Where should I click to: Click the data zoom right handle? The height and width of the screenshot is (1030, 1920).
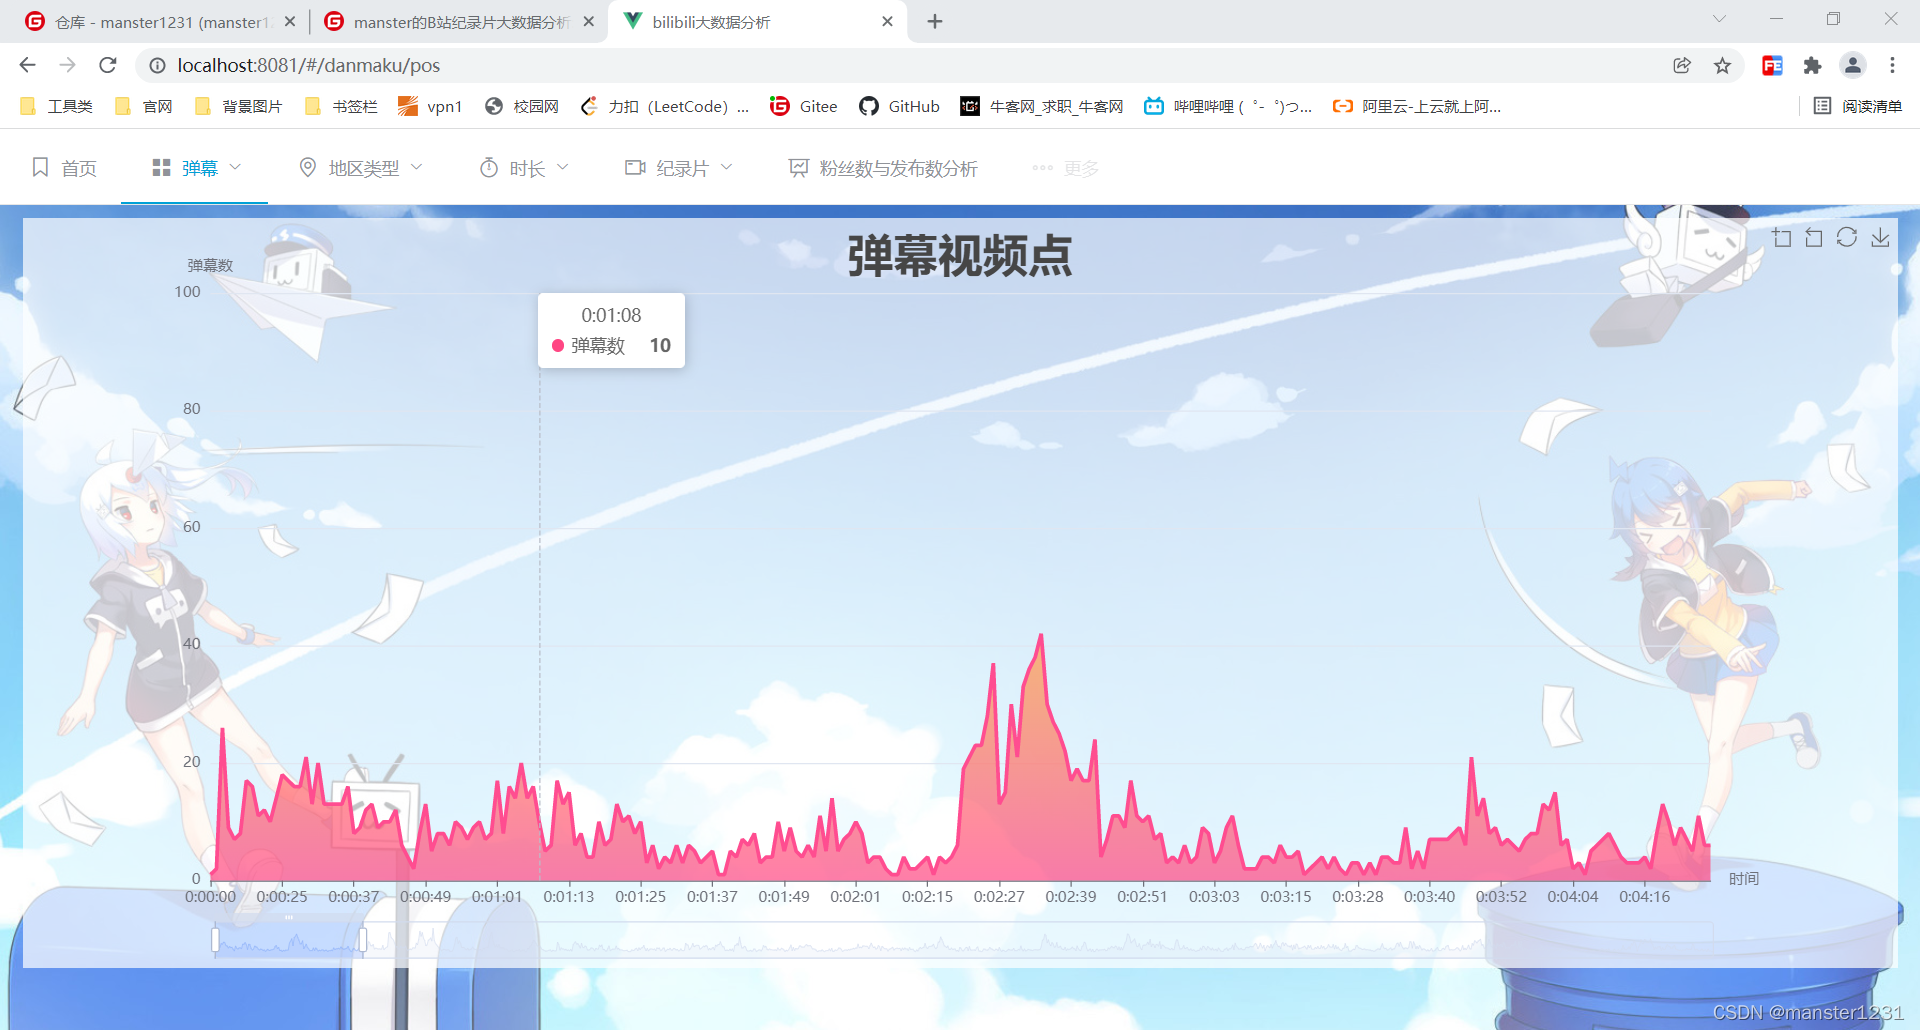363,940
